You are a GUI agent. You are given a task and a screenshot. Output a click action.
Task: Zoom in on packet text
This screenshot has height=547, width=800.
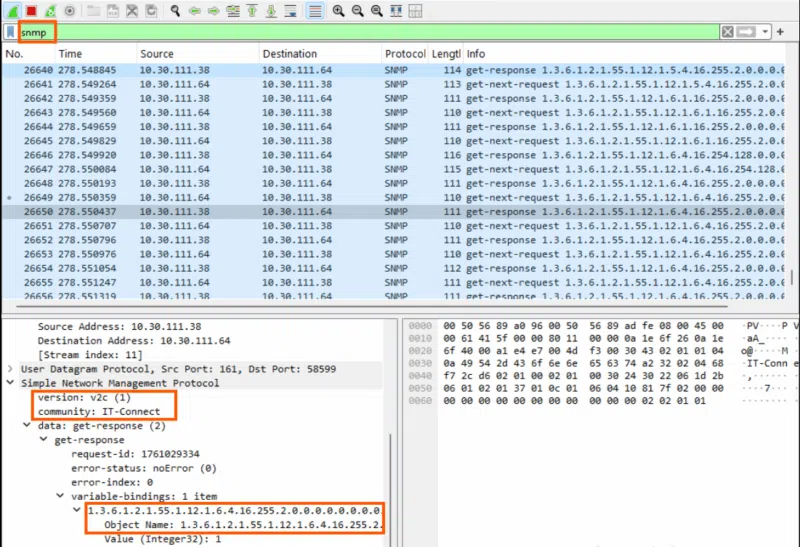tap(338, 11)
